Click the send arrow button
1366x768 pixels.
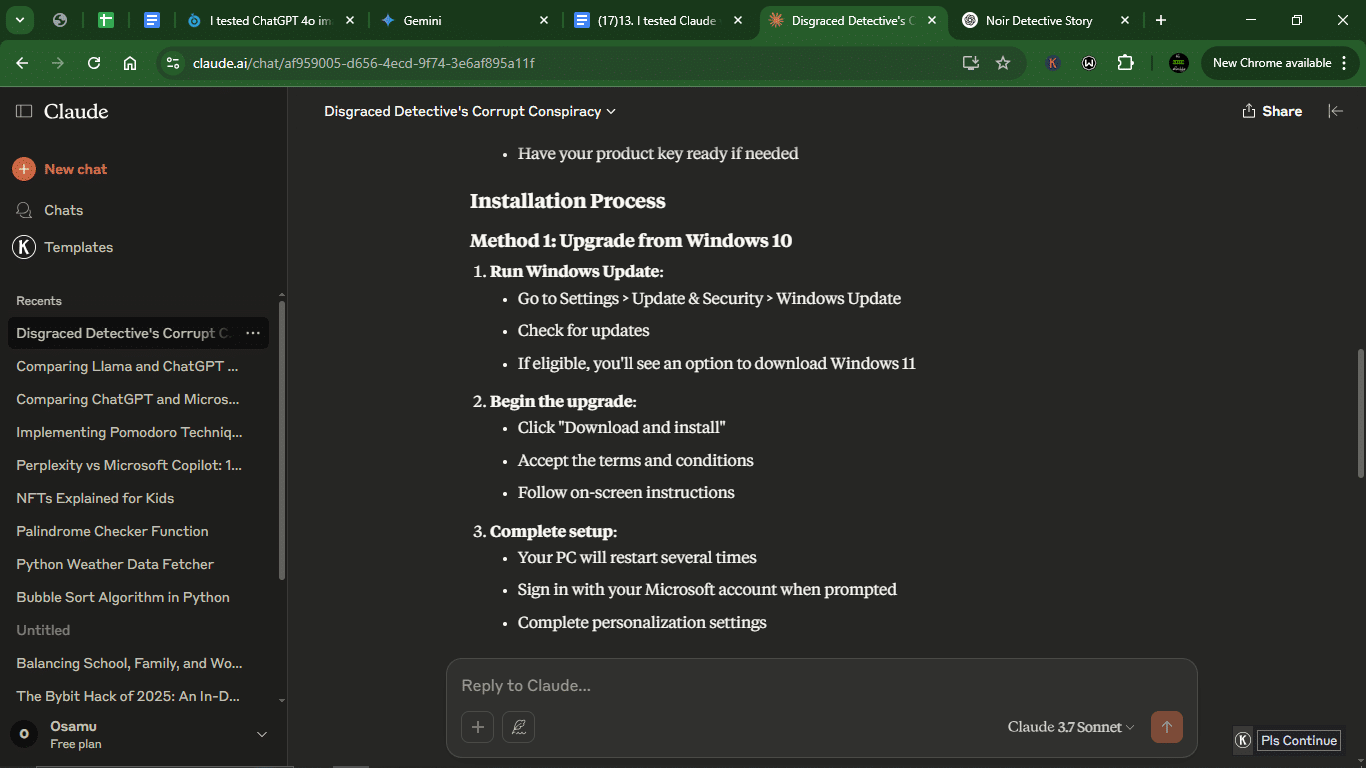tap(1167, 727)
